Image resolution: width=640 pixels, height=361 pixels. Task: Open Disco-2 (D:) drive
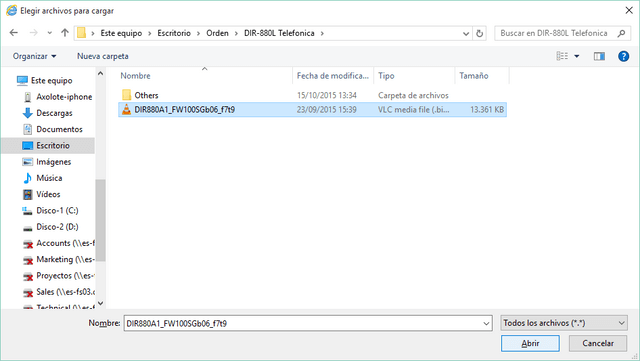click(57, 227)
